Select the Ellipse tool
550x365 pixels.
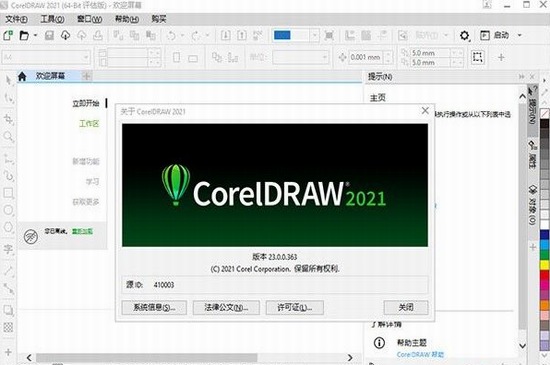click(8, 210)
